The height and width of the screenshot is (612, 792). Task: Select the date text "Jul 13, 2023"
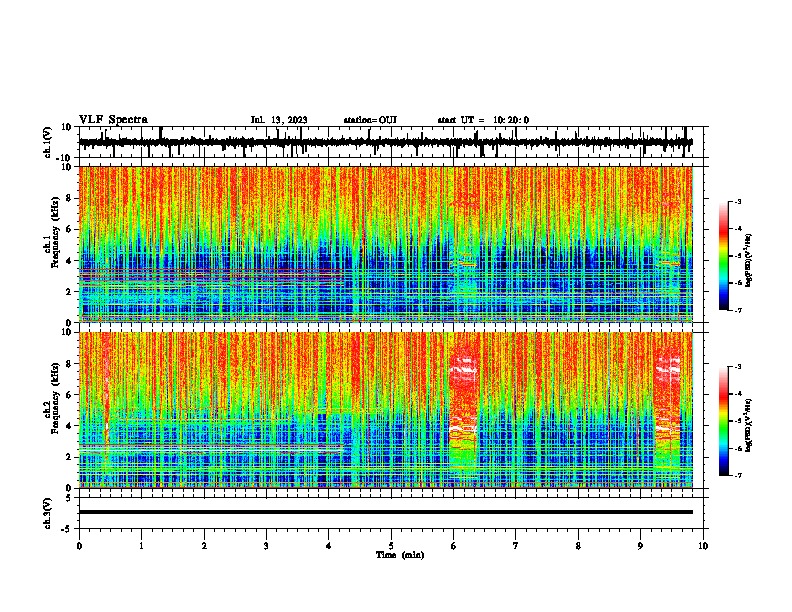279,120
